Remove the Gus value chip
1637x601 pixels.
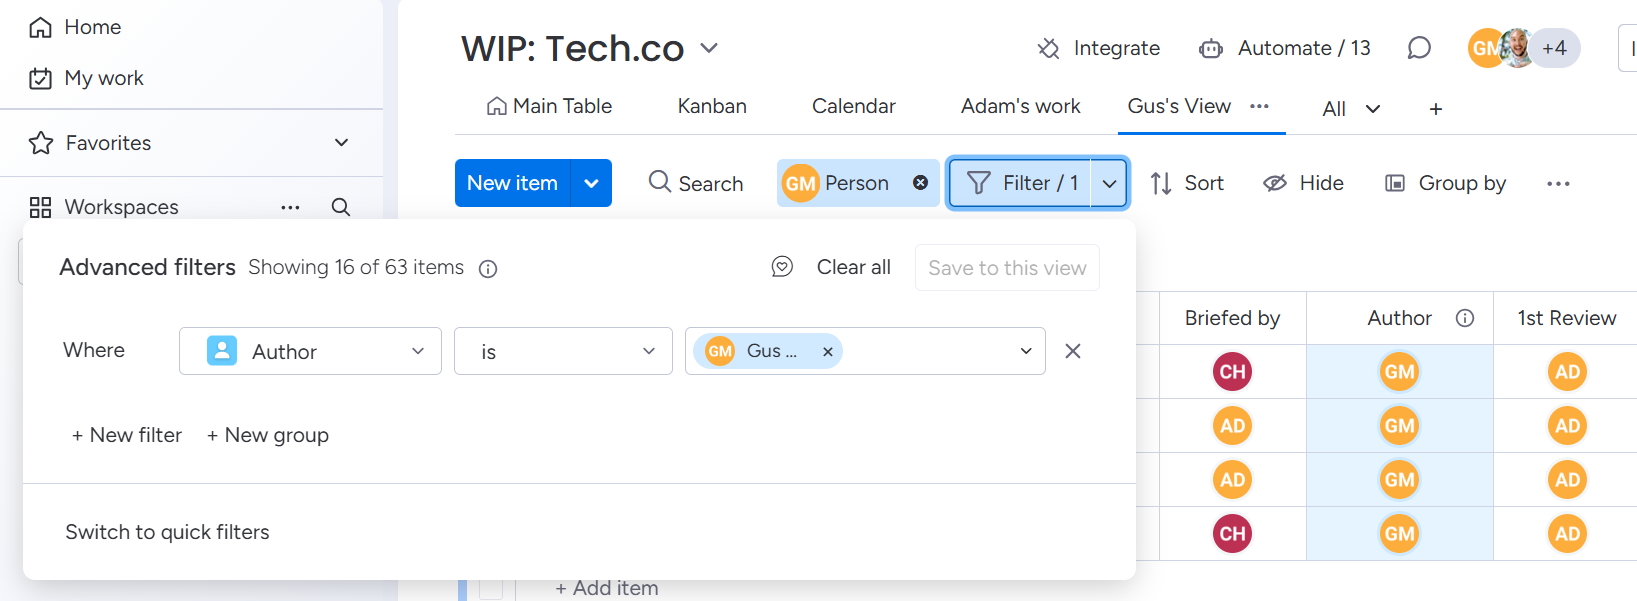[x=827, y=351]
